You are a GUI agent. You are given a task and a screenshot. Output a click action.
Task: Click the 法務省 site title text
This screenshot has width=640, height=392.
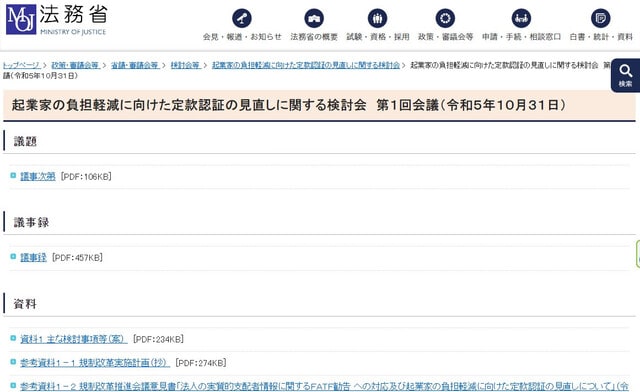point(73,15)
